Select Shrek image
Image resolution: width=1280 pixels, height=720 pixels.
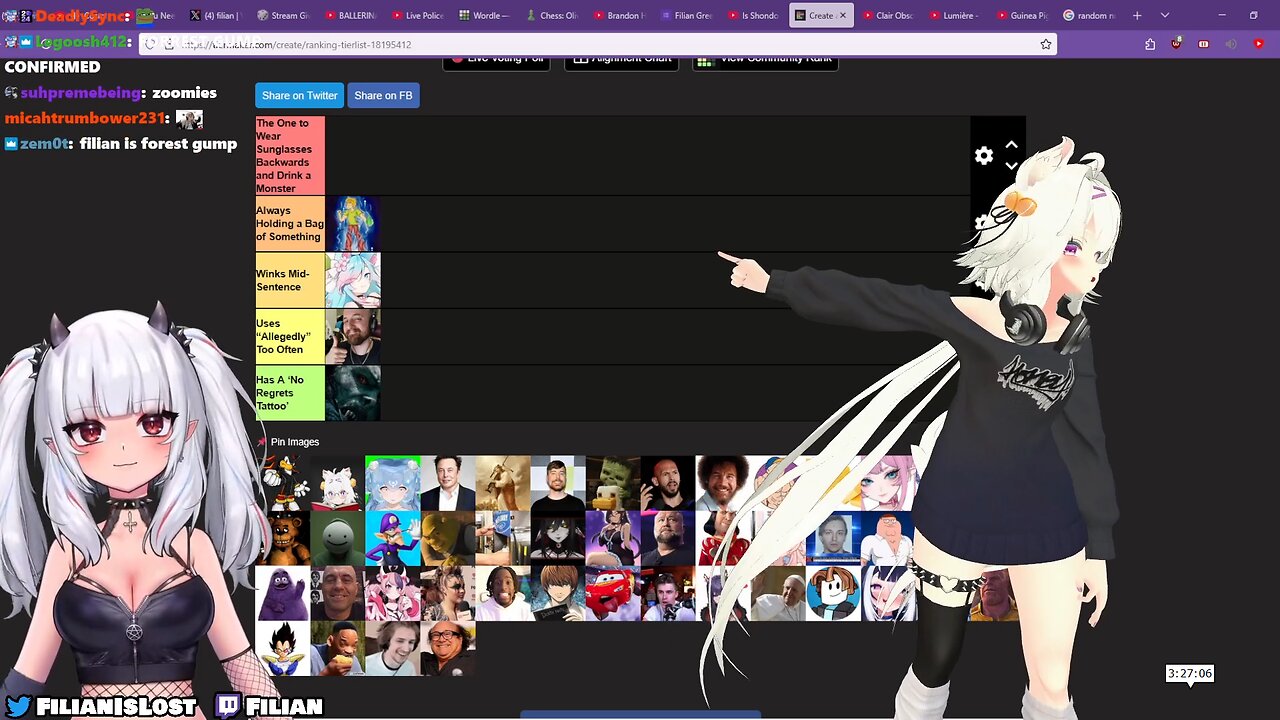[447, 538]
